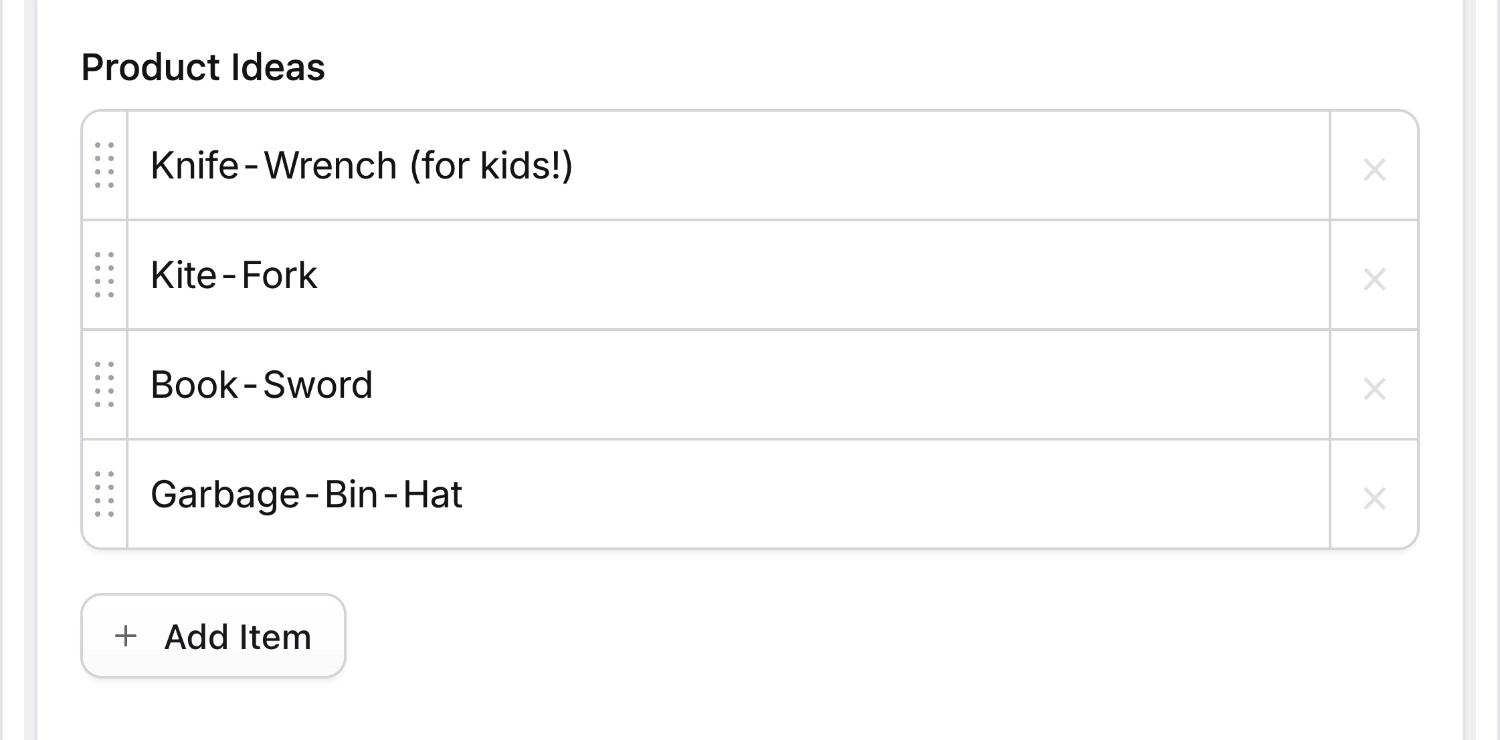Click the plus icon in Add Item
This screenshot has width=1500, height=740.
tap(125, 635)
